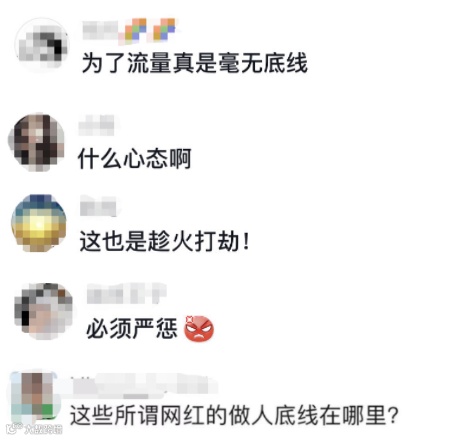Image resolution: width=463 pixels, height=440 pixels.
Task: Open the blurred username above "什么心态啊"
Action: tap(97, 125)
